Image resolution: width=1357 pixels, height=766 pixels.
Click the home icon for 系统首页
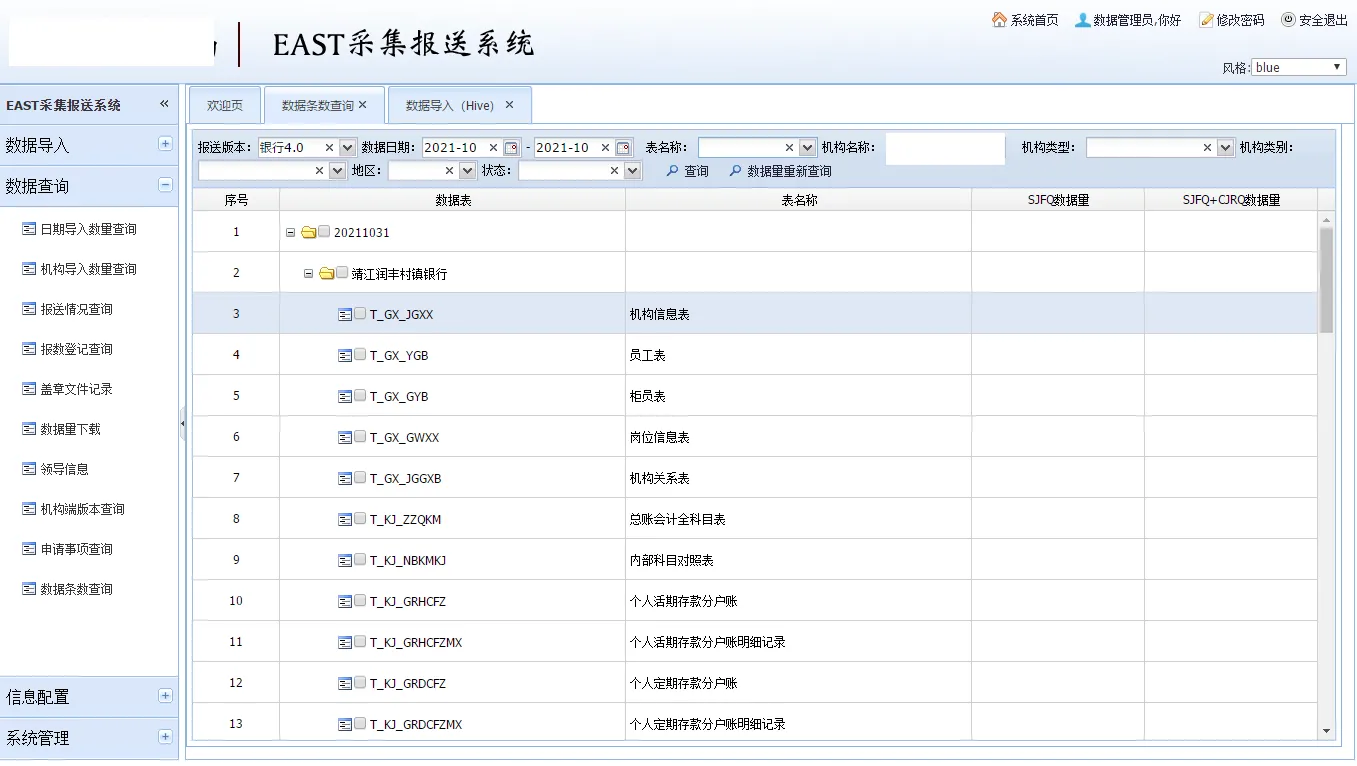click(x=999, y=20)
